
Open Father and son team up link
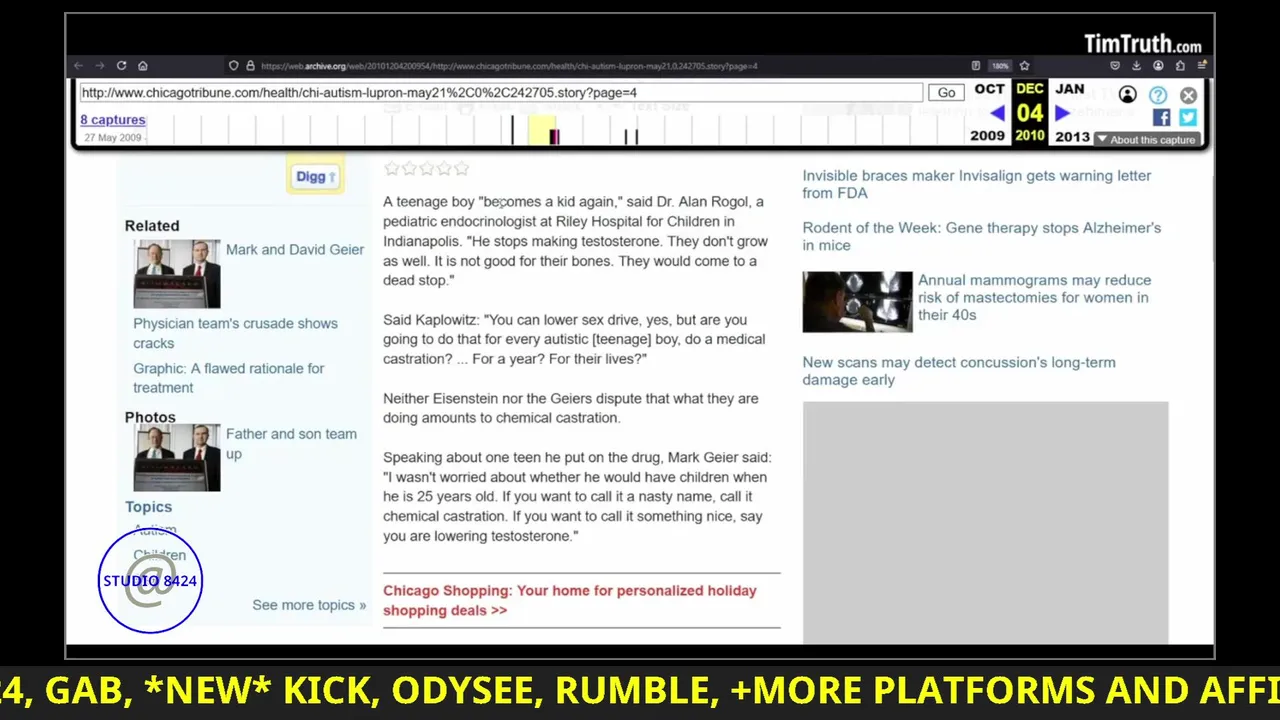(291, 444)
